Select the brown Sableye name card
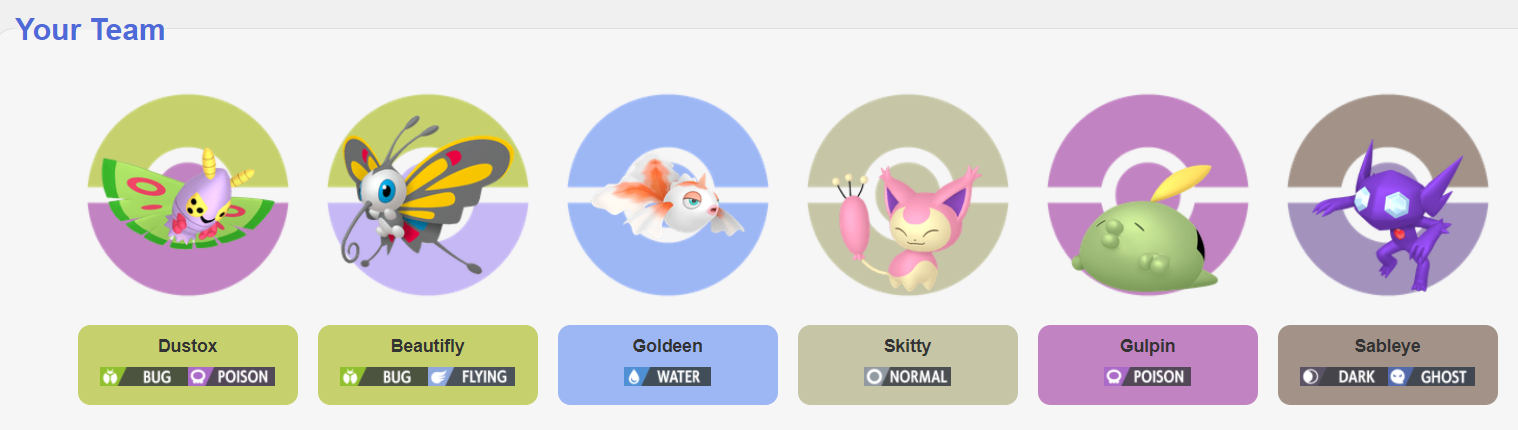 1388,365
